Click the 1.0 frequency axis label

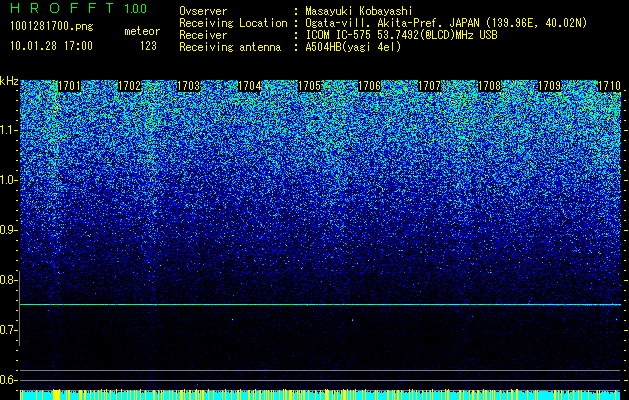coord(8,180)
